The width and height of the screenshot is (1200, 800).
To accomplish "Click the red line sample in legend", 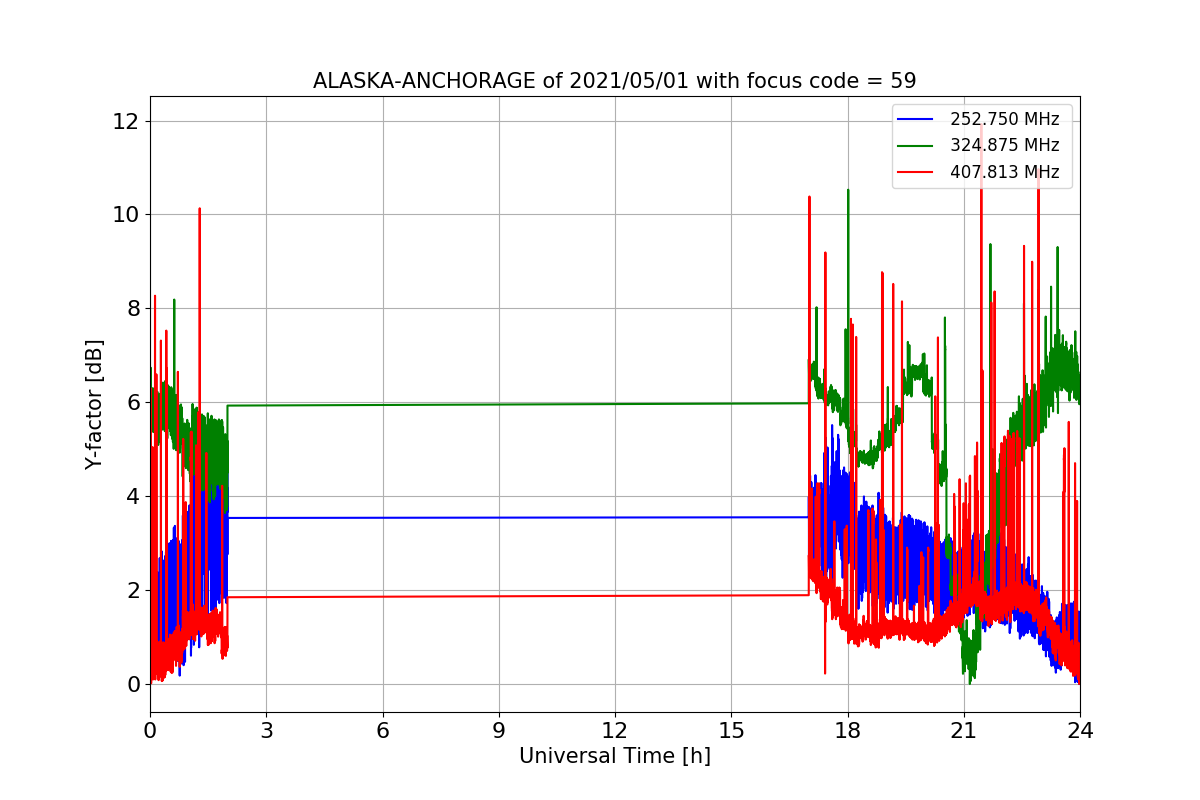I will coord(915,172).
